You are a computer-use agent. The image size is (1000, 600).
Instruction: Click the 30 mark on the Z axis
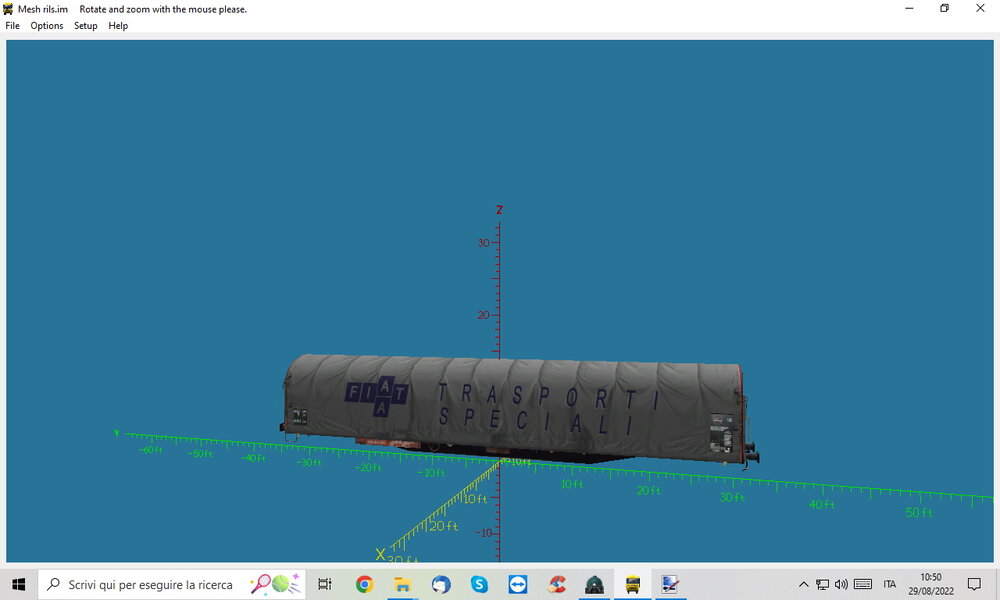click(484, 243)
